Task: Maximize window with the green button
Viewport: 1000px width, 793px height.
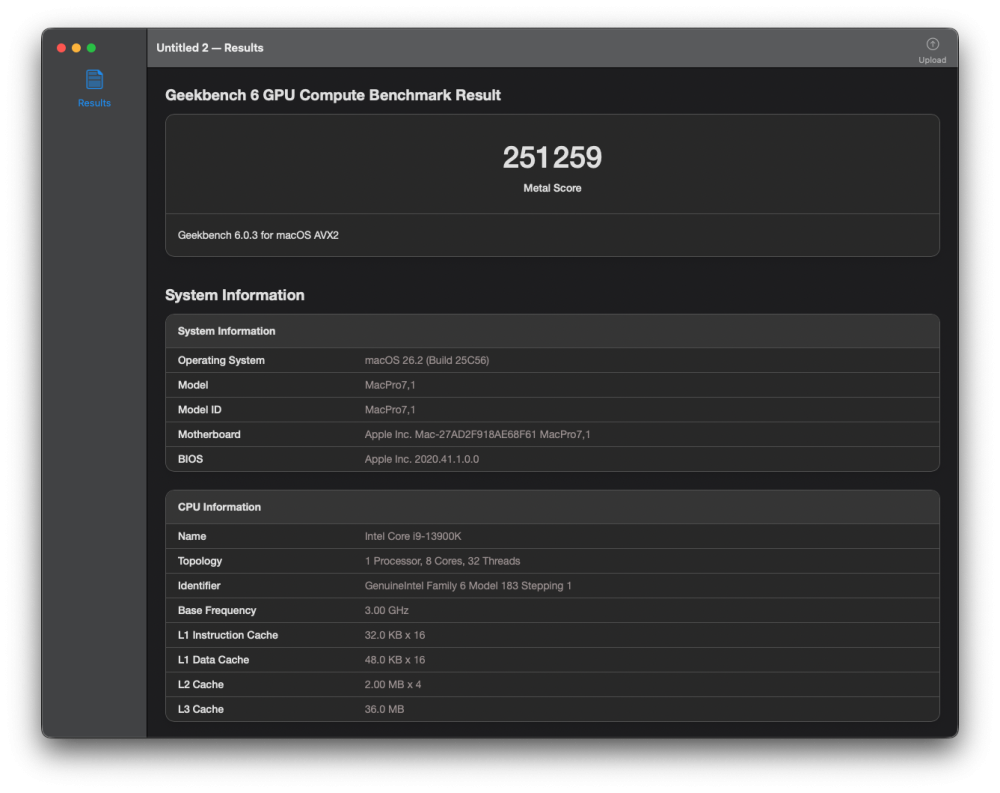Action: [91, 48]
